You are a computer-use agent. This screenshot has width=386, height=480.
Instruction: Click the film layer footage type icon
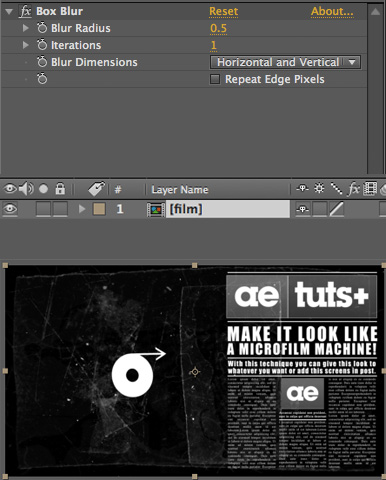pos(156,210)
